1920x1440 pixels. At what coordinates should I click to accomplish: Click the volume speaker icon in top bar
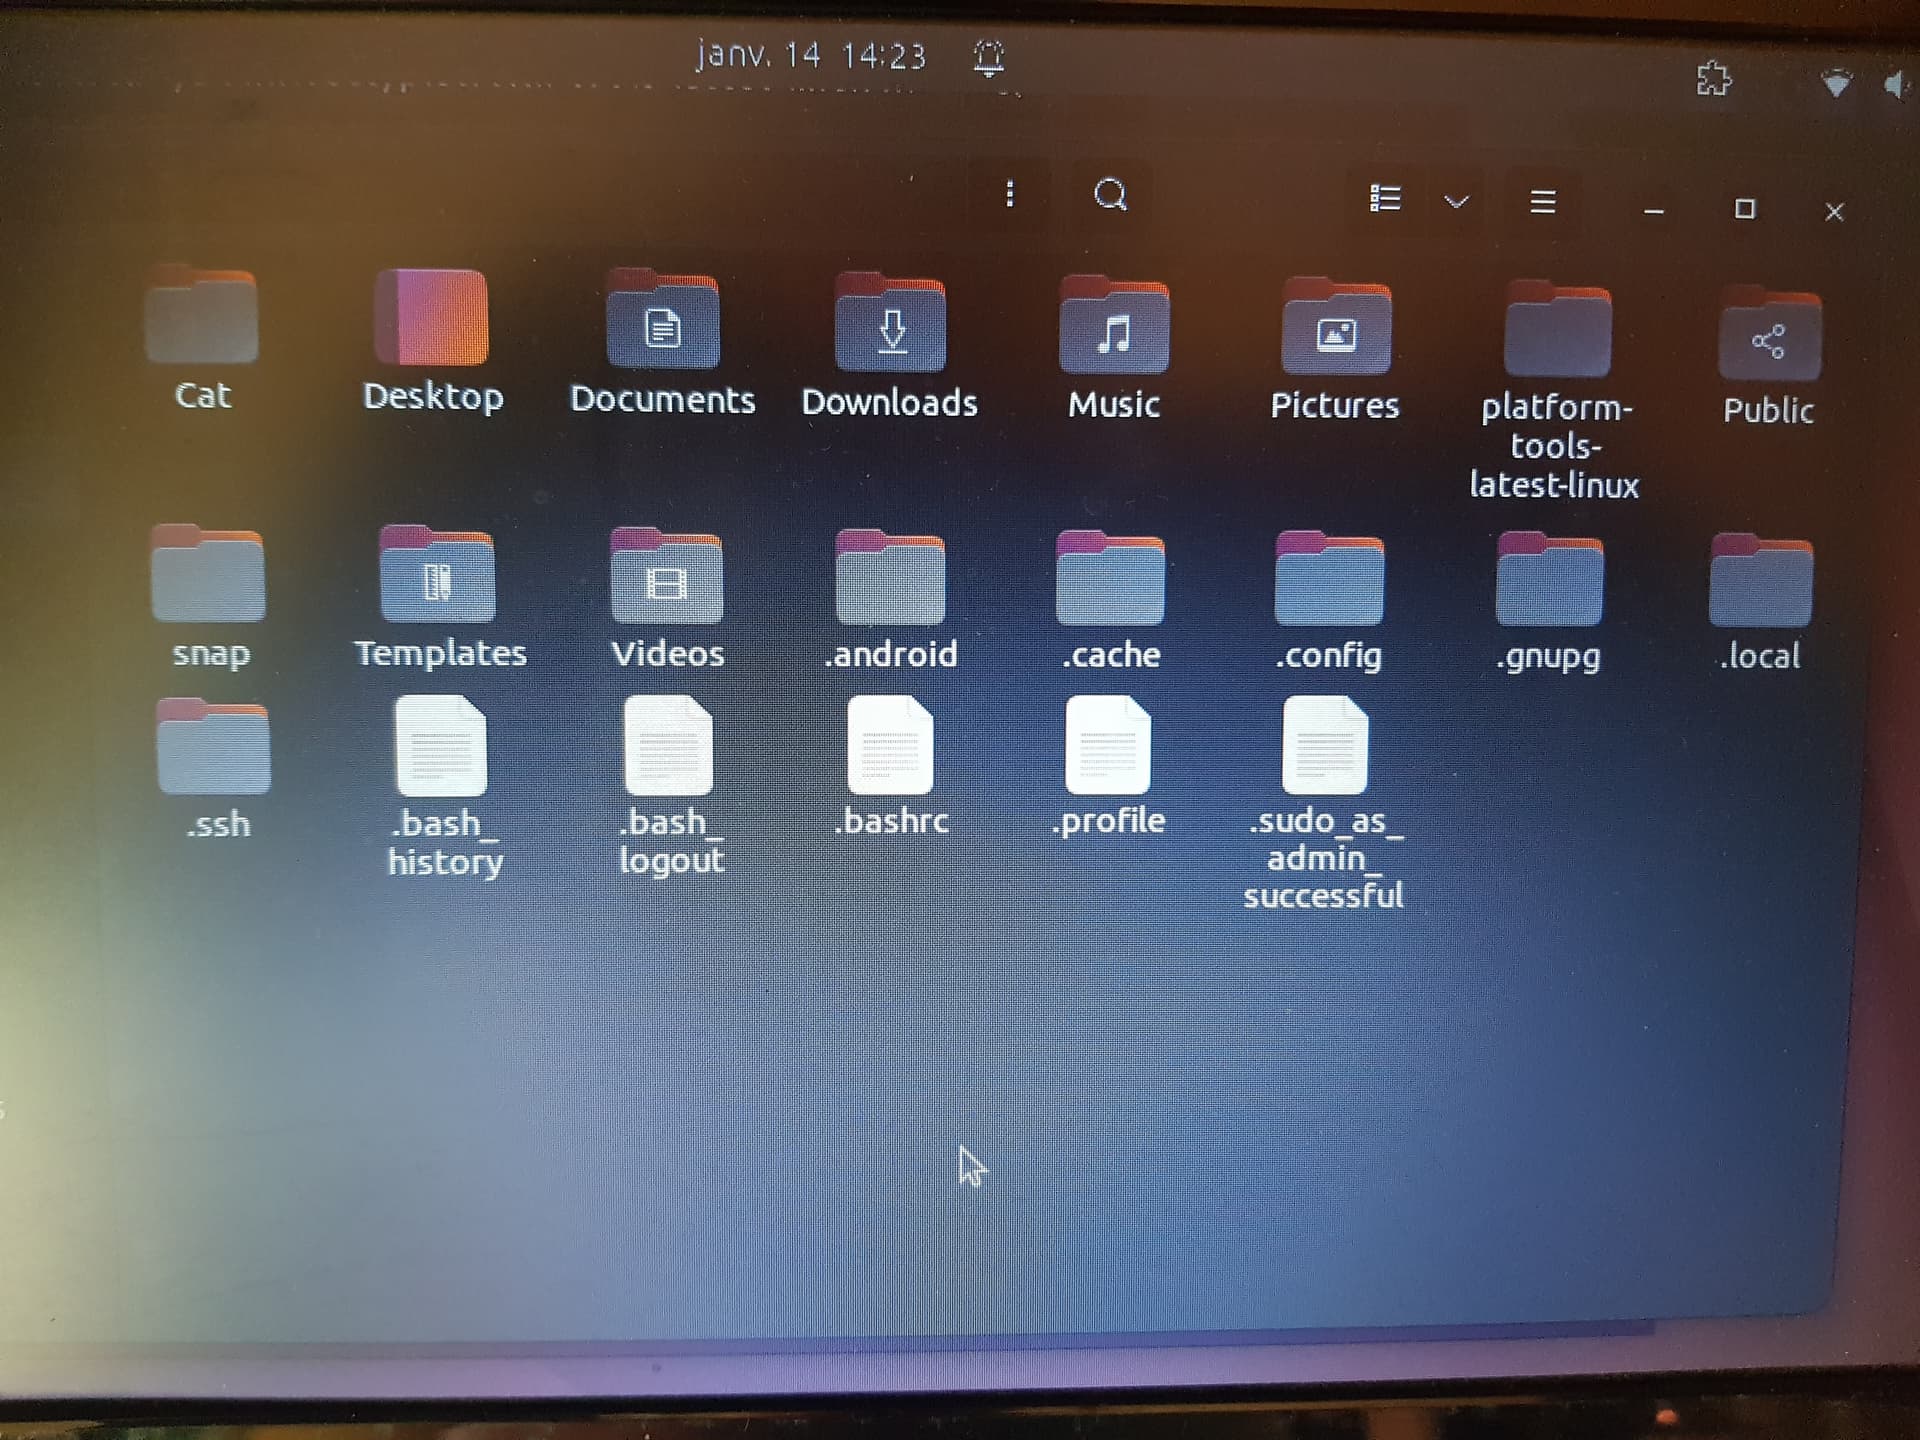pos(1896,85)
